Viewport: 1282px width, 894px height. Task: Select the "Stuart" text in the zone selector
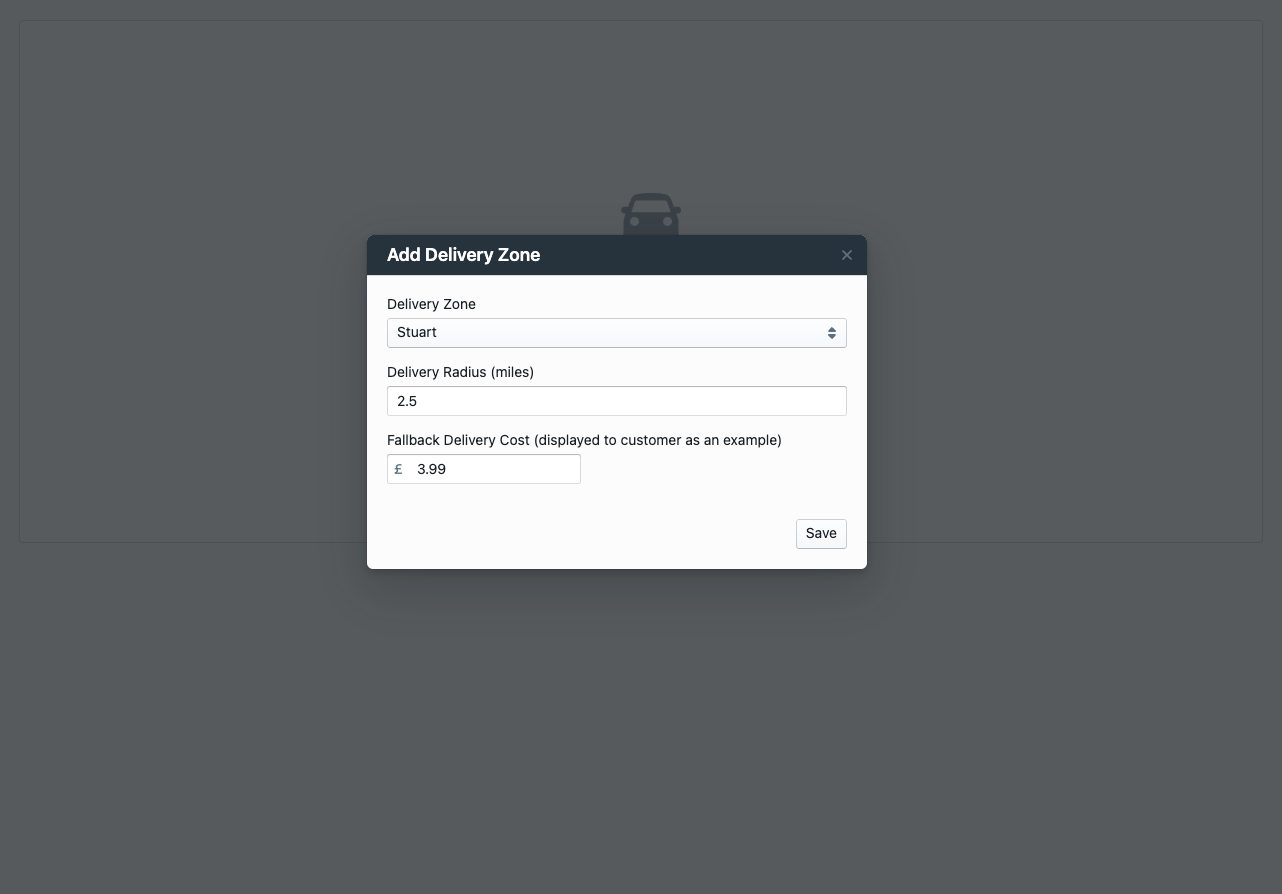(417, 333)
